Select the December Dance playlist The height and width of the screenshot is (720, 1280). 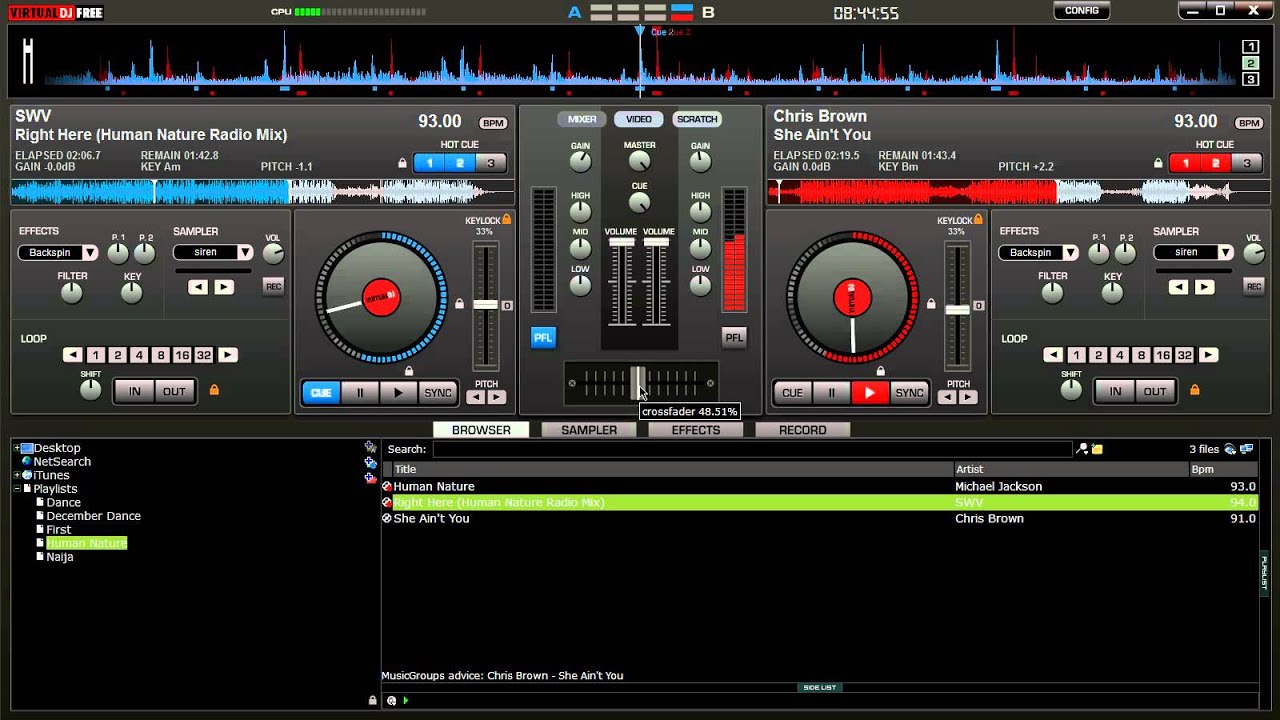[x=93, y=516]
